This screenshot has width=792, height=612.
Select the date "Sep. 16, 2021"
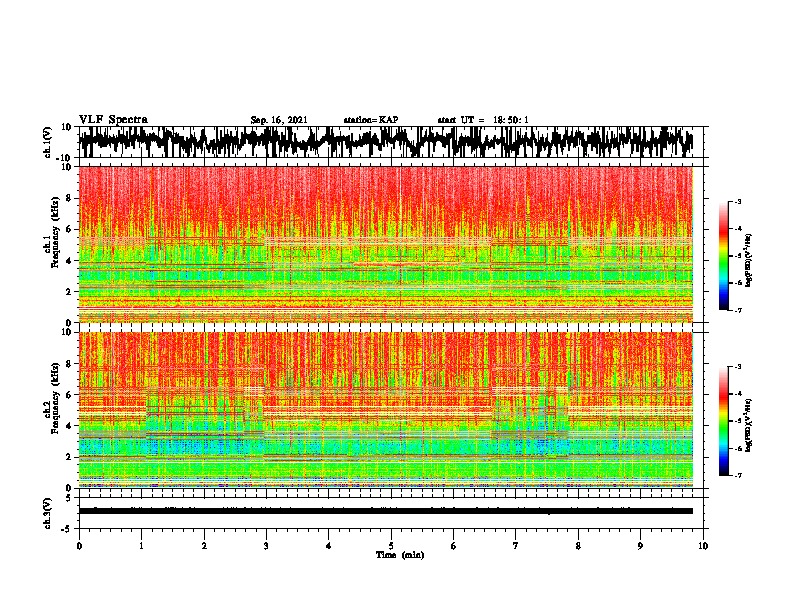click(x=279, y=120)
